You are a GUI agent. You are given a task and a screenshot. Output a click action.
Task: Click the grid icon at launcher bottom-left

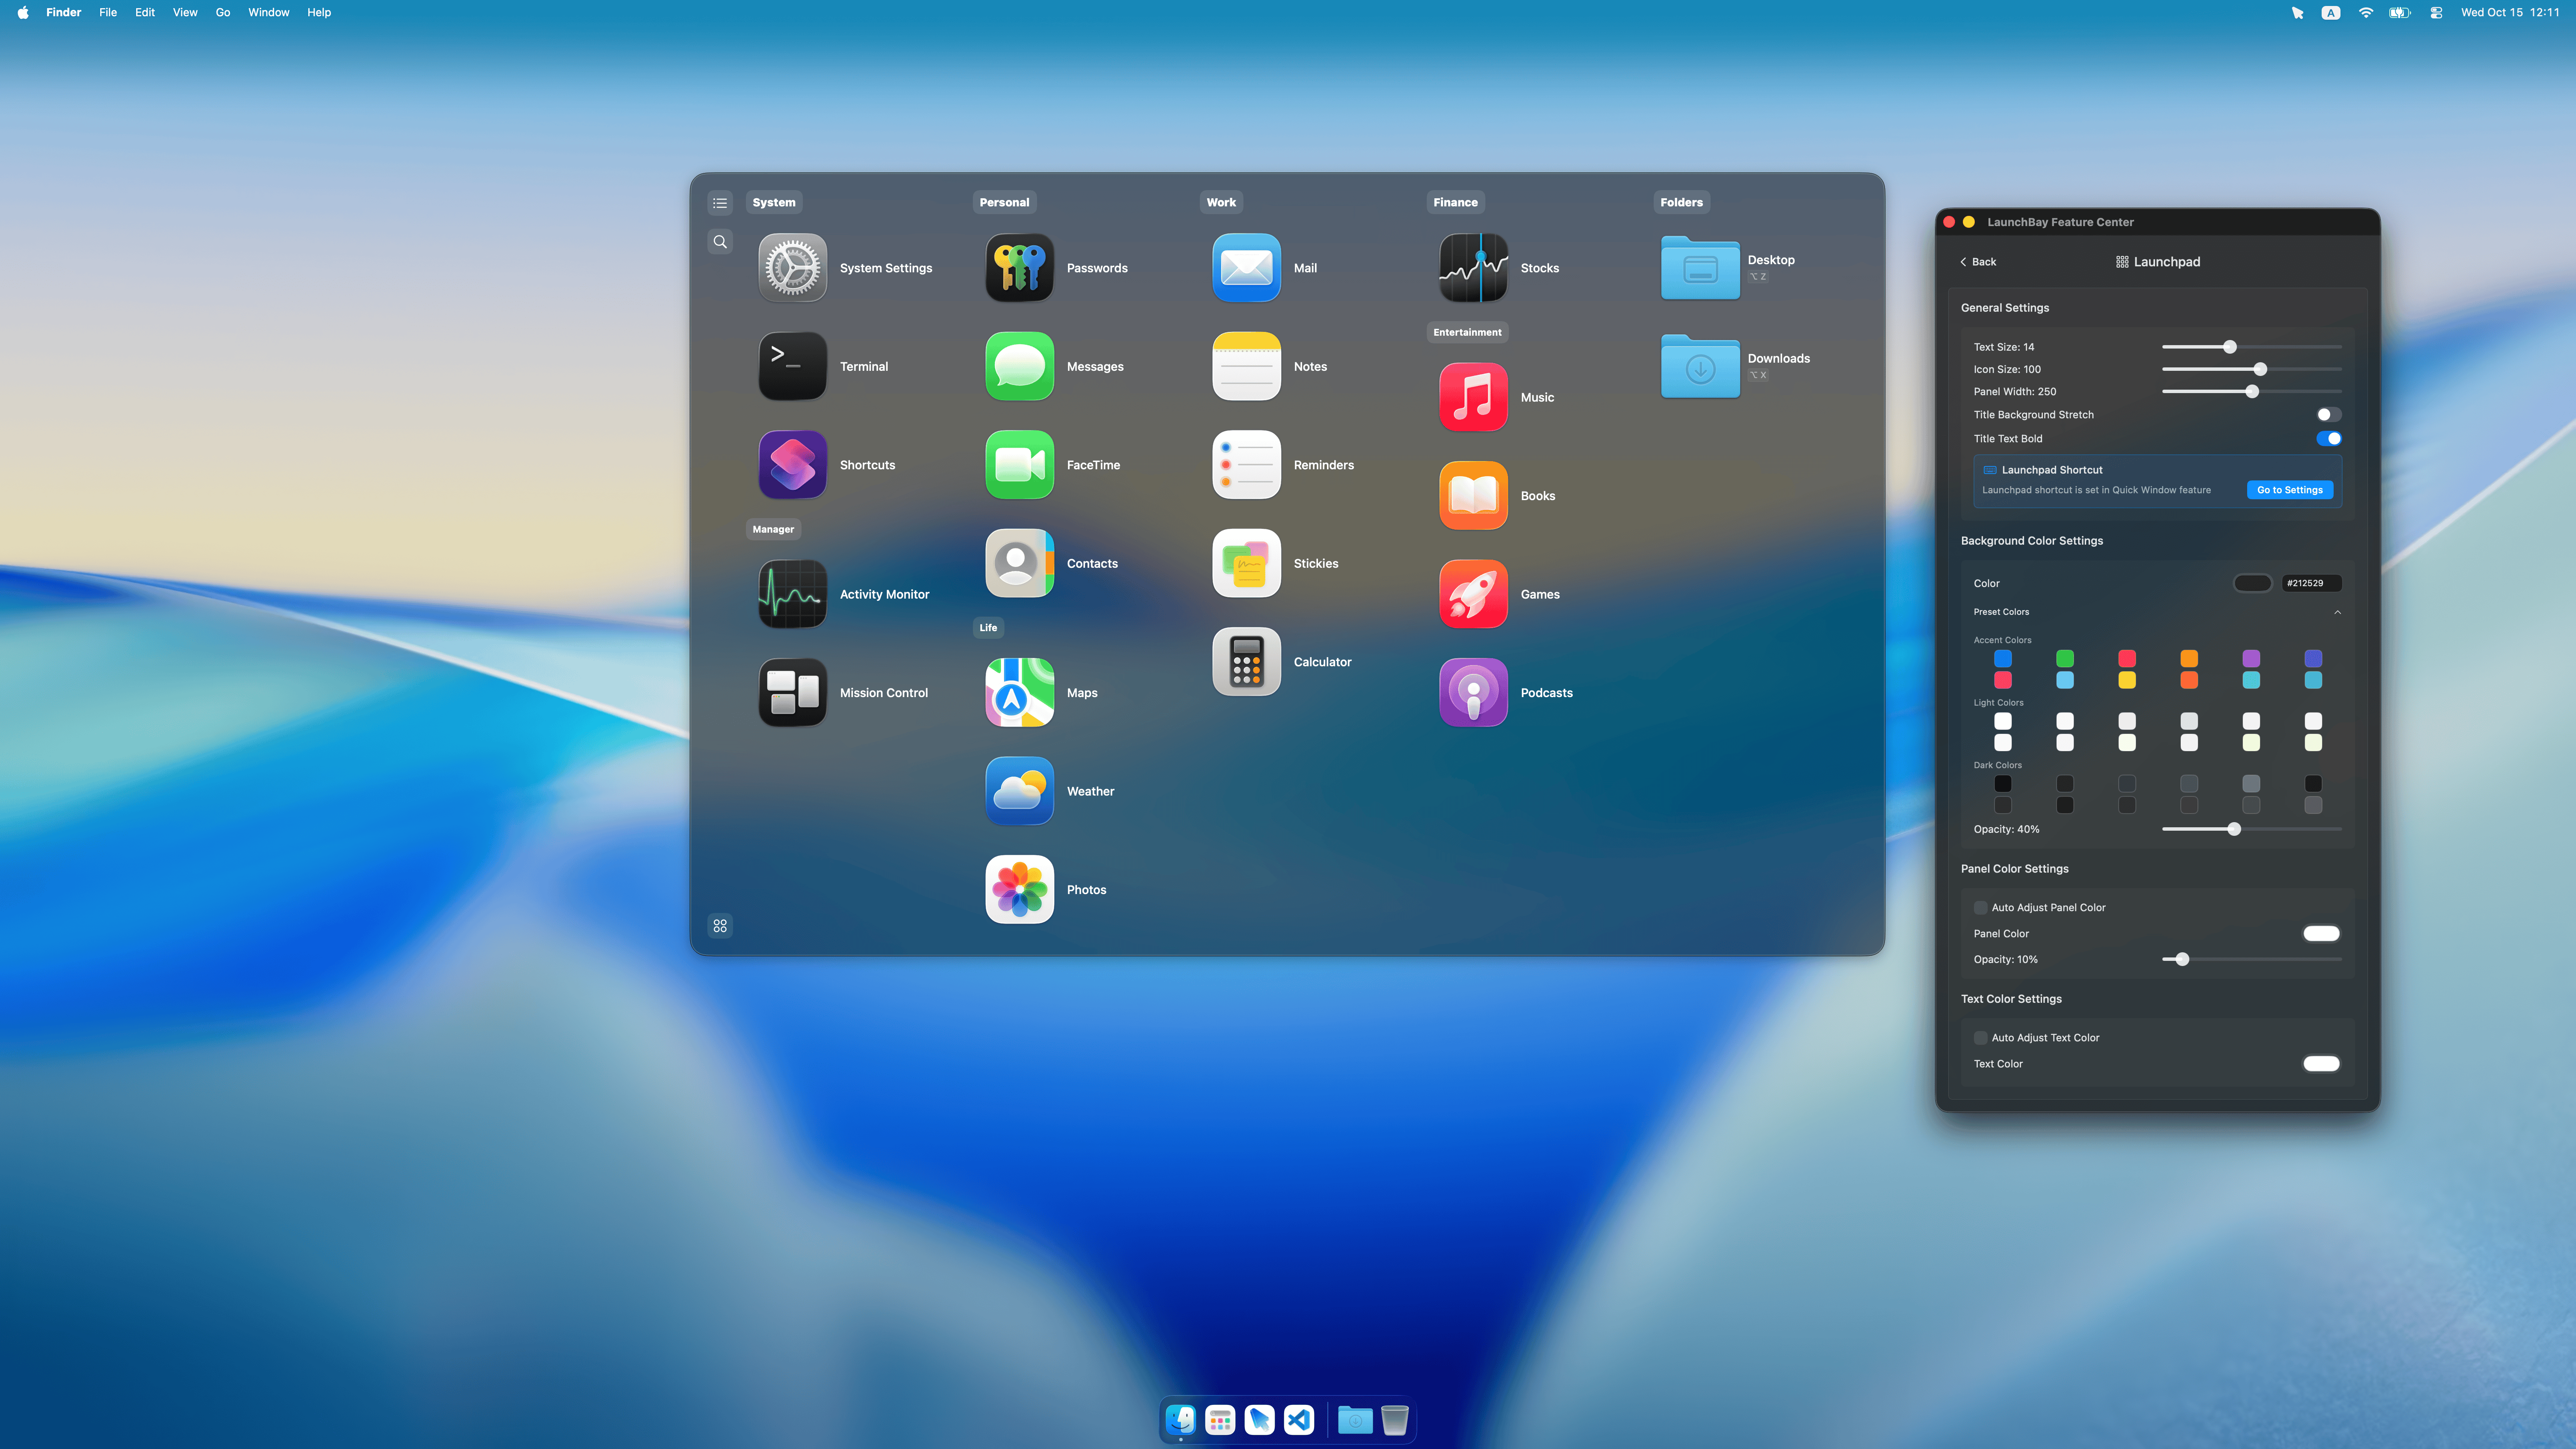pos(720,926)
